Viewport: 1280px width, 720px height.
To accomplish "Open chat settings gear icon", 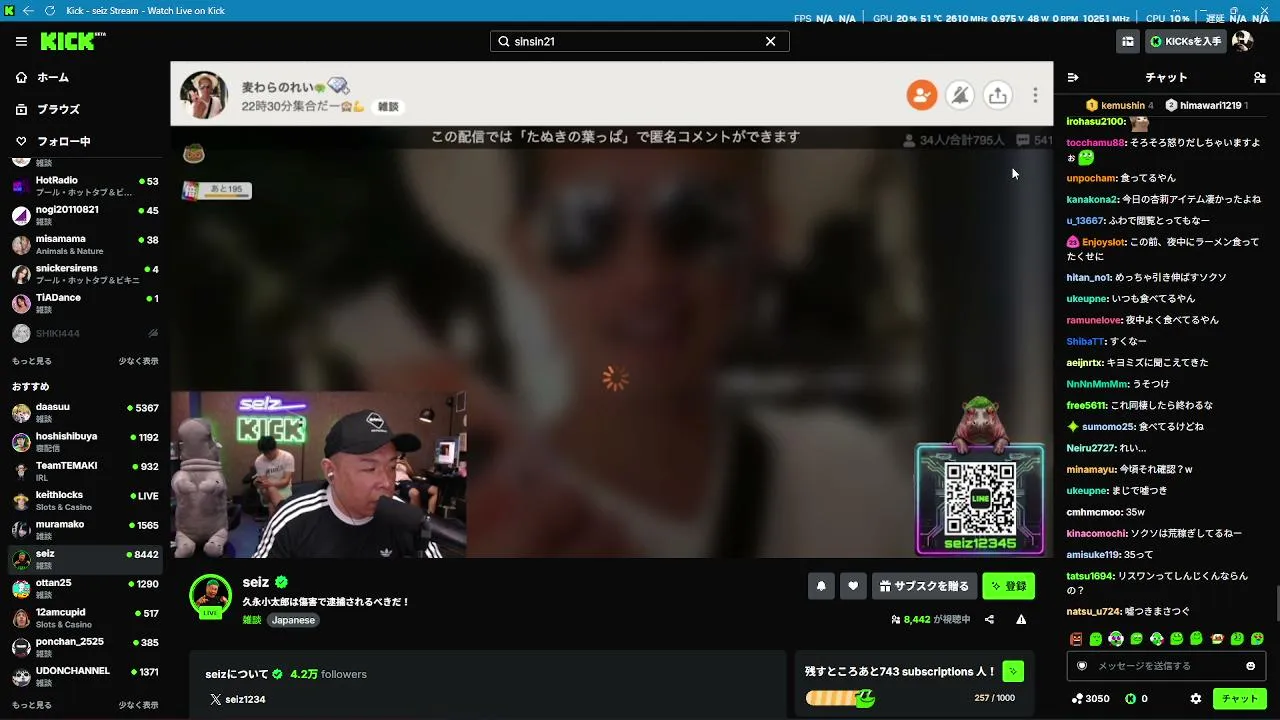I will pos(1196,699).
